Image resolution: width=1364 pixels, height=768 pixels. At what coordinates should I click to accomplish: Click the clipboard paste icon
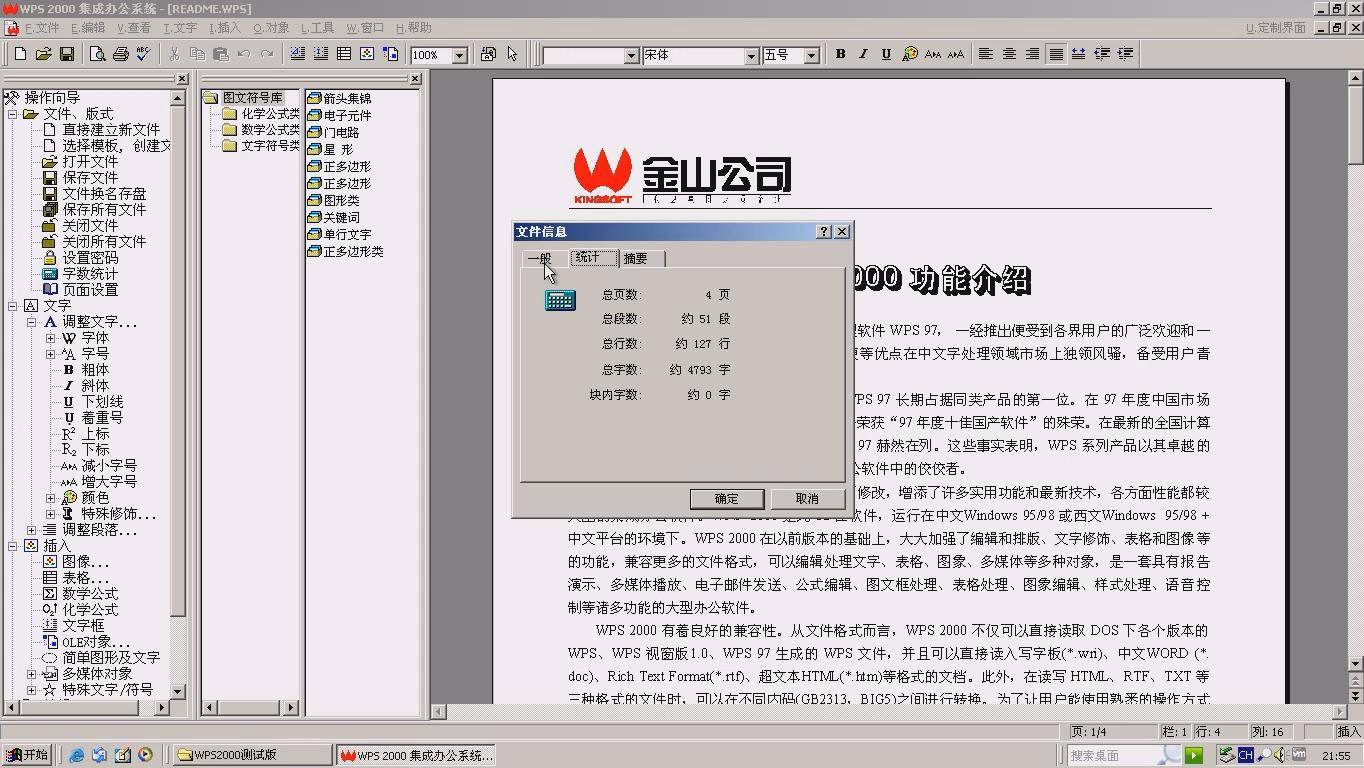[x=220, y=54]
